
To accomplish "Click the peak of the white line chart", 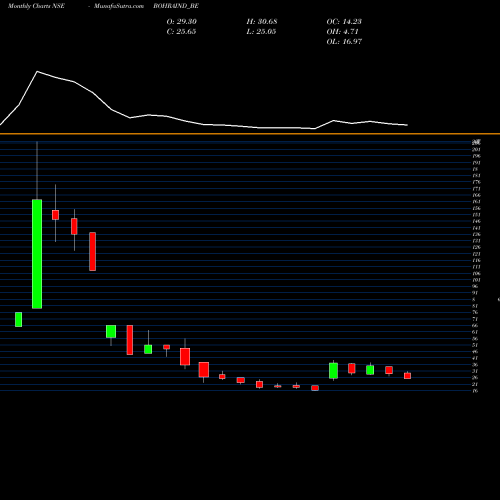I will tap(37, 71).
